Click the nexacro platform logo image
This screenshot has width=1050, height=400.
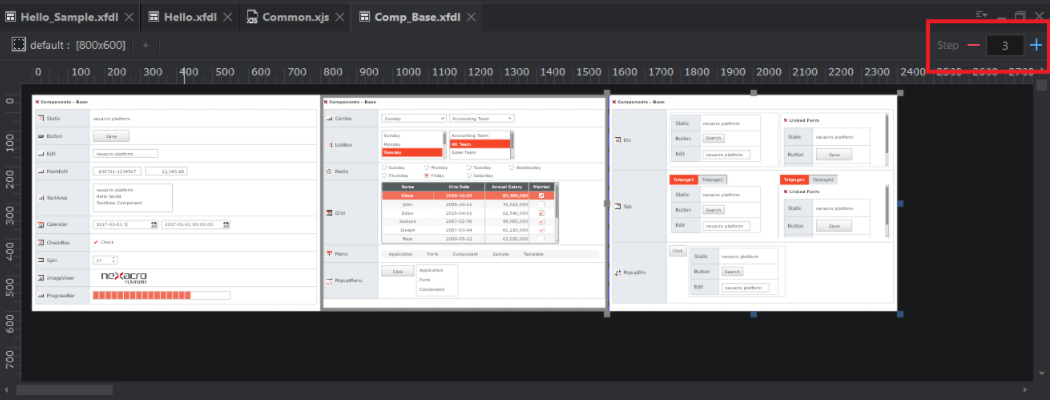pos(124,277)
